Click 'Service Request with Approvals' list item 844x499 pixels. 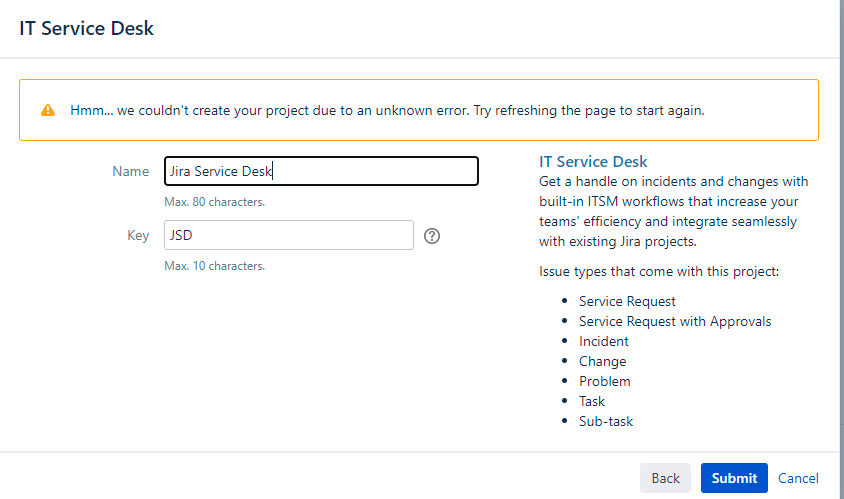[x=675, y=321]
